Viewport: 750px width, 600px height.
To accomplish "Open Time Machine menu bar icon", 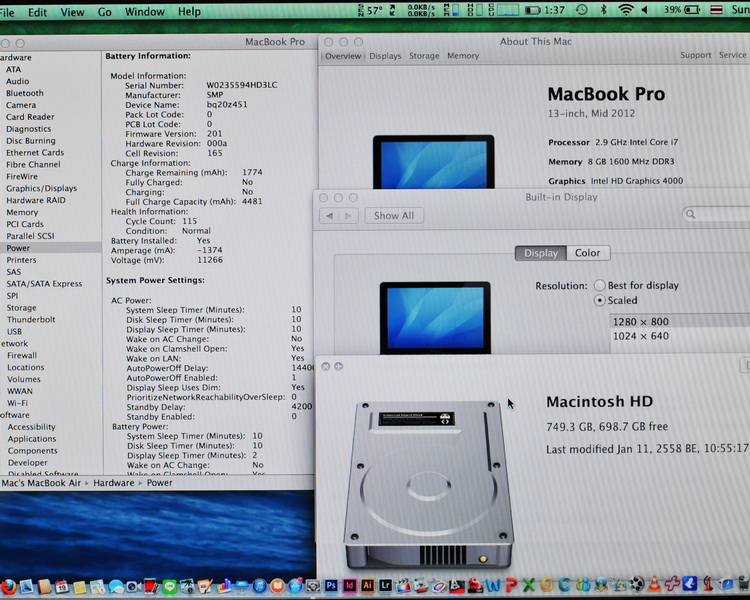I will [x=582, y=10].
